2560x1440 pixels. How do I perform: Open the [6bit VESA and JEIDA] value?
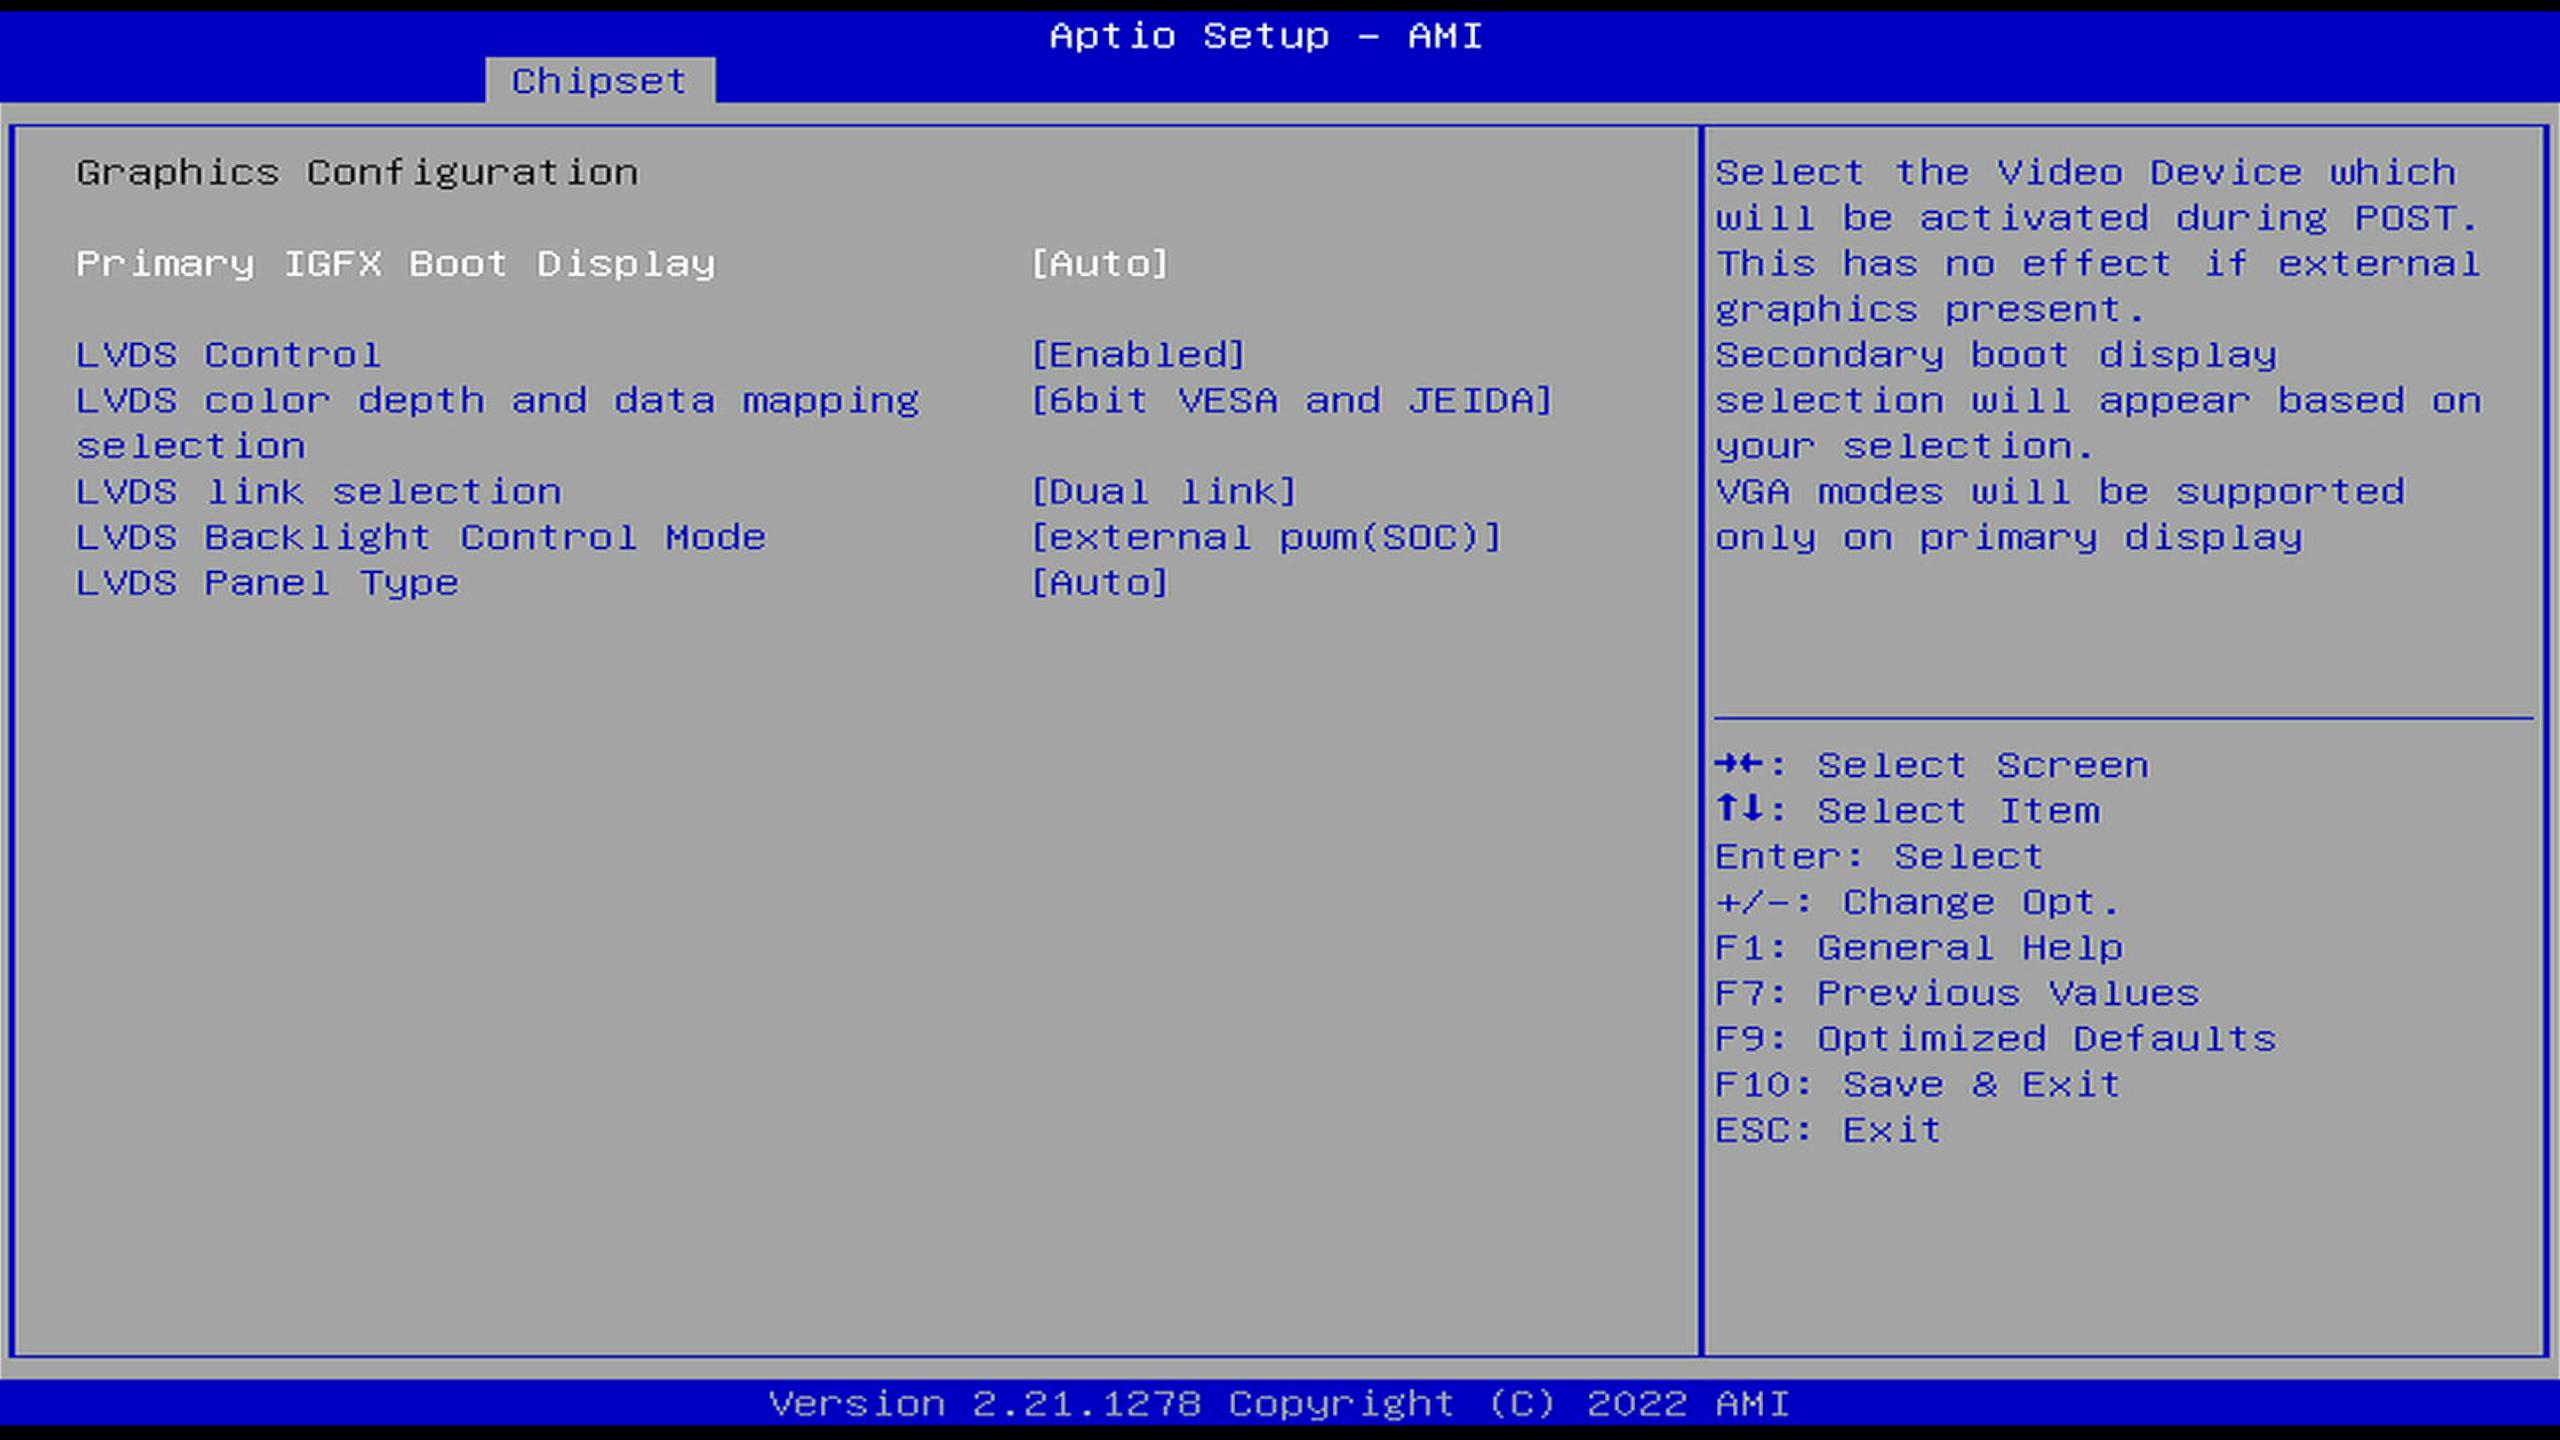[1291, 401]
